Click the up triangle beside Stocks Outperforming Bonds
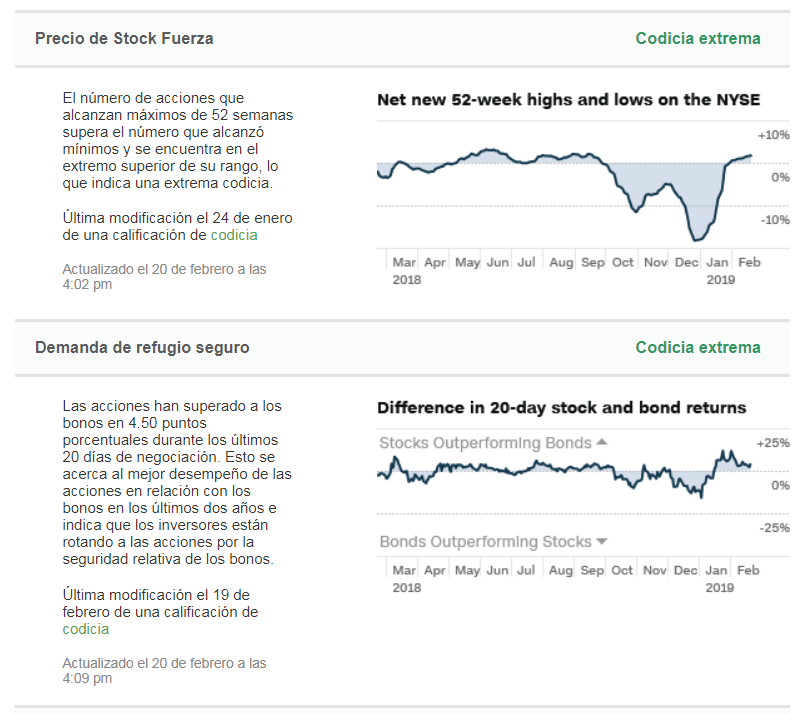804x714 pixels. (x=602, y=442)
